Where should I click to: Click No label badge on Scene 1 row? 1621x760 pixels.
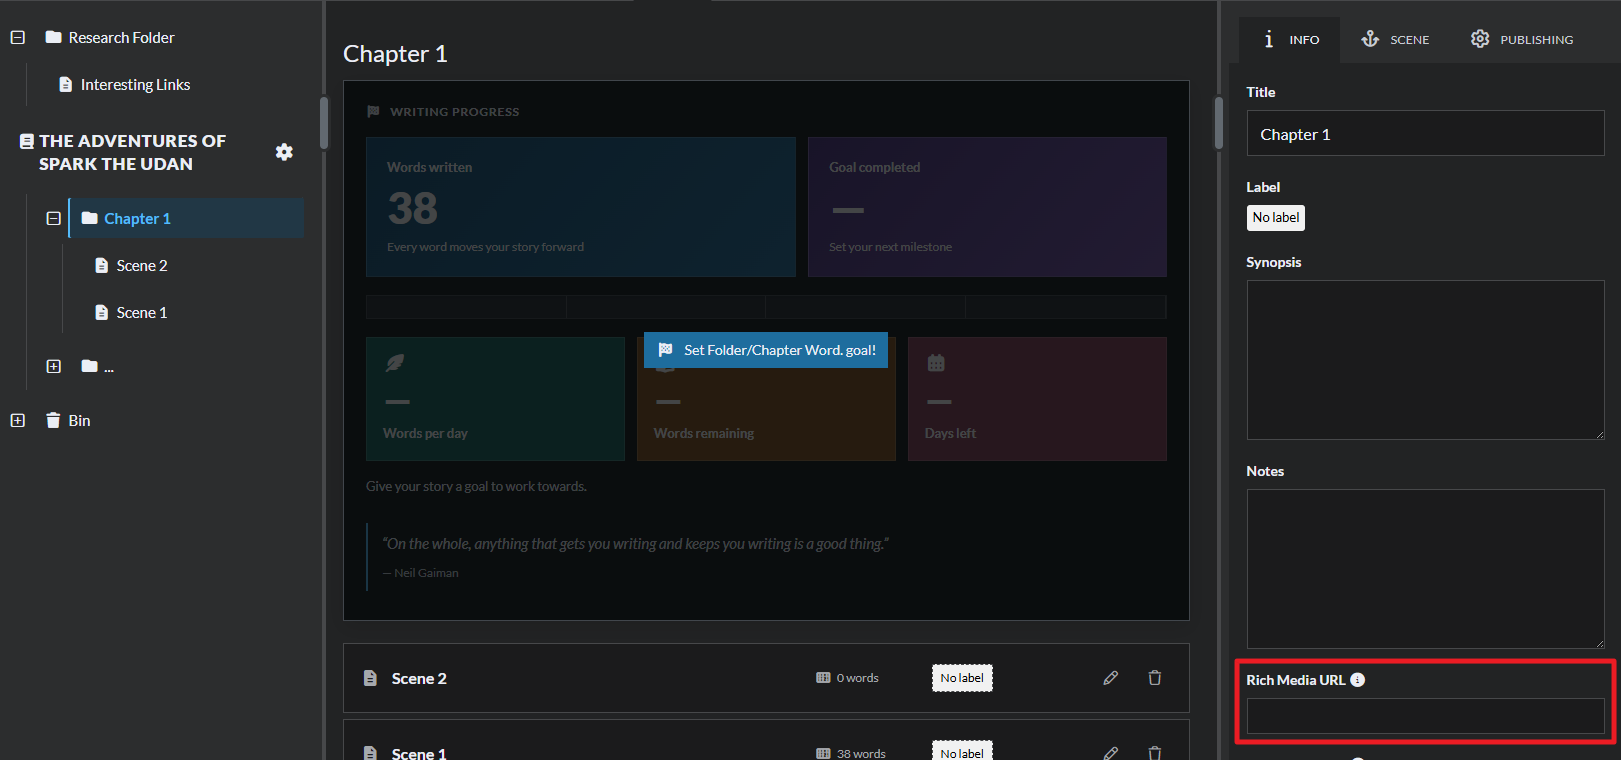coord(962,751)
